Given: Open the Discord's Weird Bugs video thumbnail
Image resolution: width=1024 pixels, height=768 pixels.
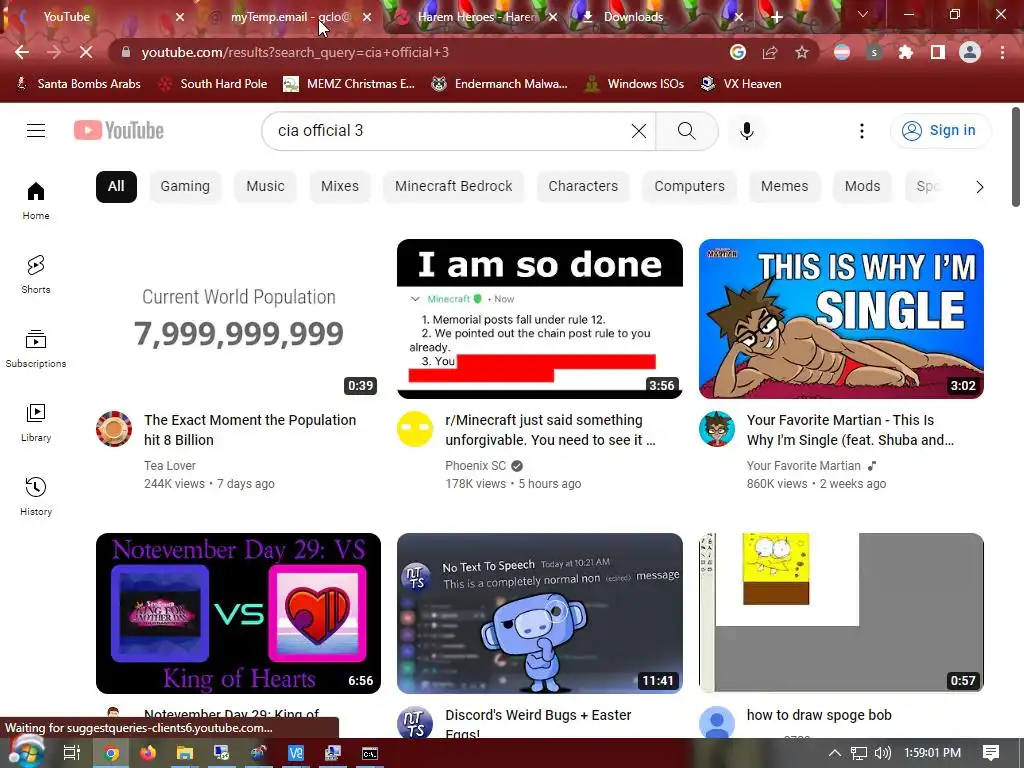Looking at the screenshot, I should (x=539, y=613).
